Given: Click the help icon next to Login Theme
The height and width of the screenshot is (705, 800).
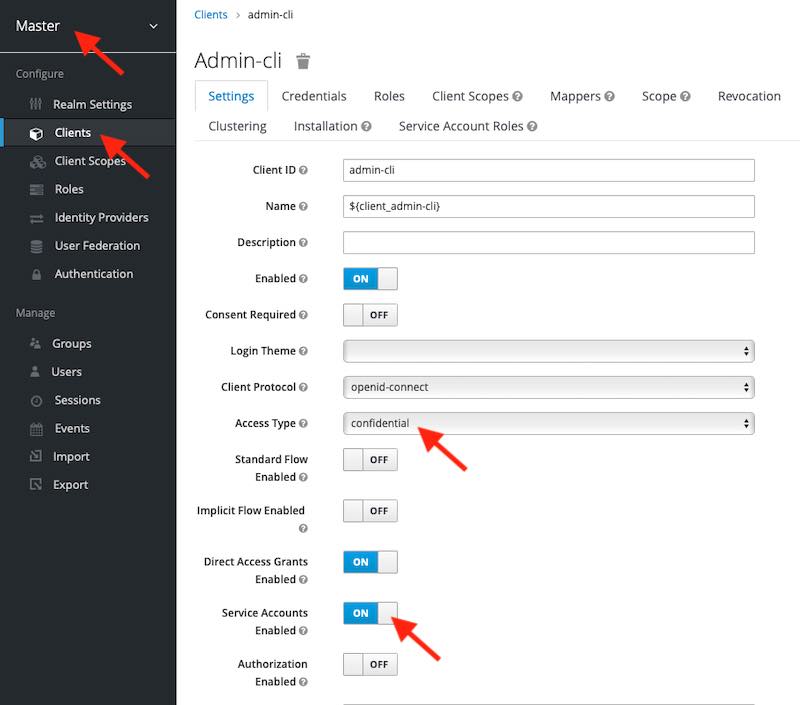Looking at the screenshot, I should coord(303,351).
